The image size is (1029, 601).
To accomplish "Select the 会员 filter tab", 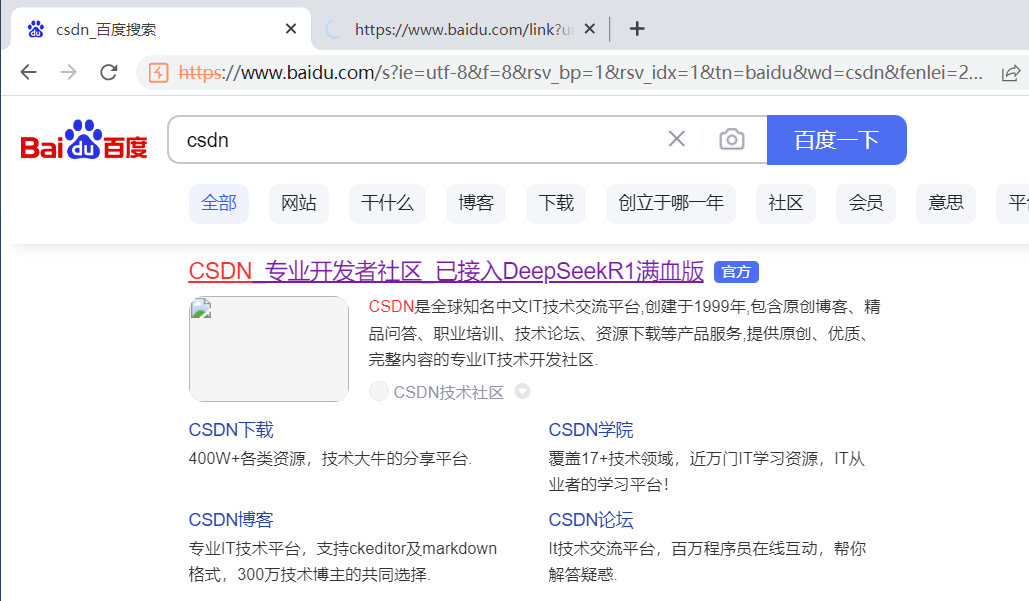I will [866, 203].
